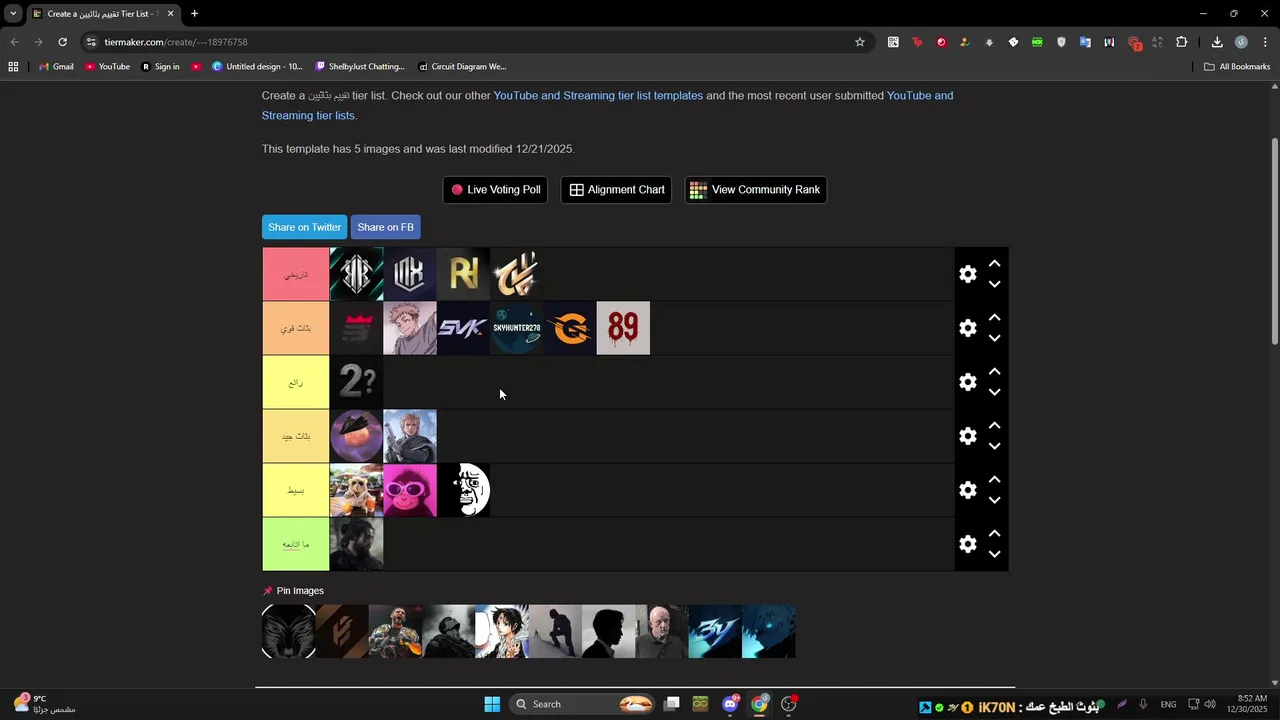1280x720 pixels.
Task: Open the Extensions puzzle menu
Action: [x=1181, y=42]
